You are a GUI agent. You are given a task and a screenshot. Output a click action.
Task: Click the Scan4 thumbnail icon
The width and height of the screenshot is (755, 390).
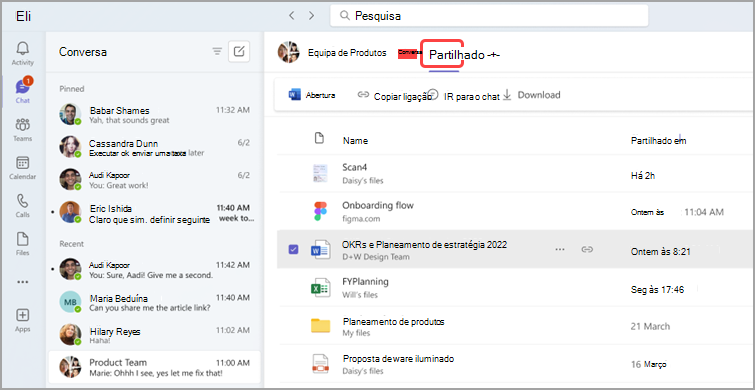pos(320,173)
